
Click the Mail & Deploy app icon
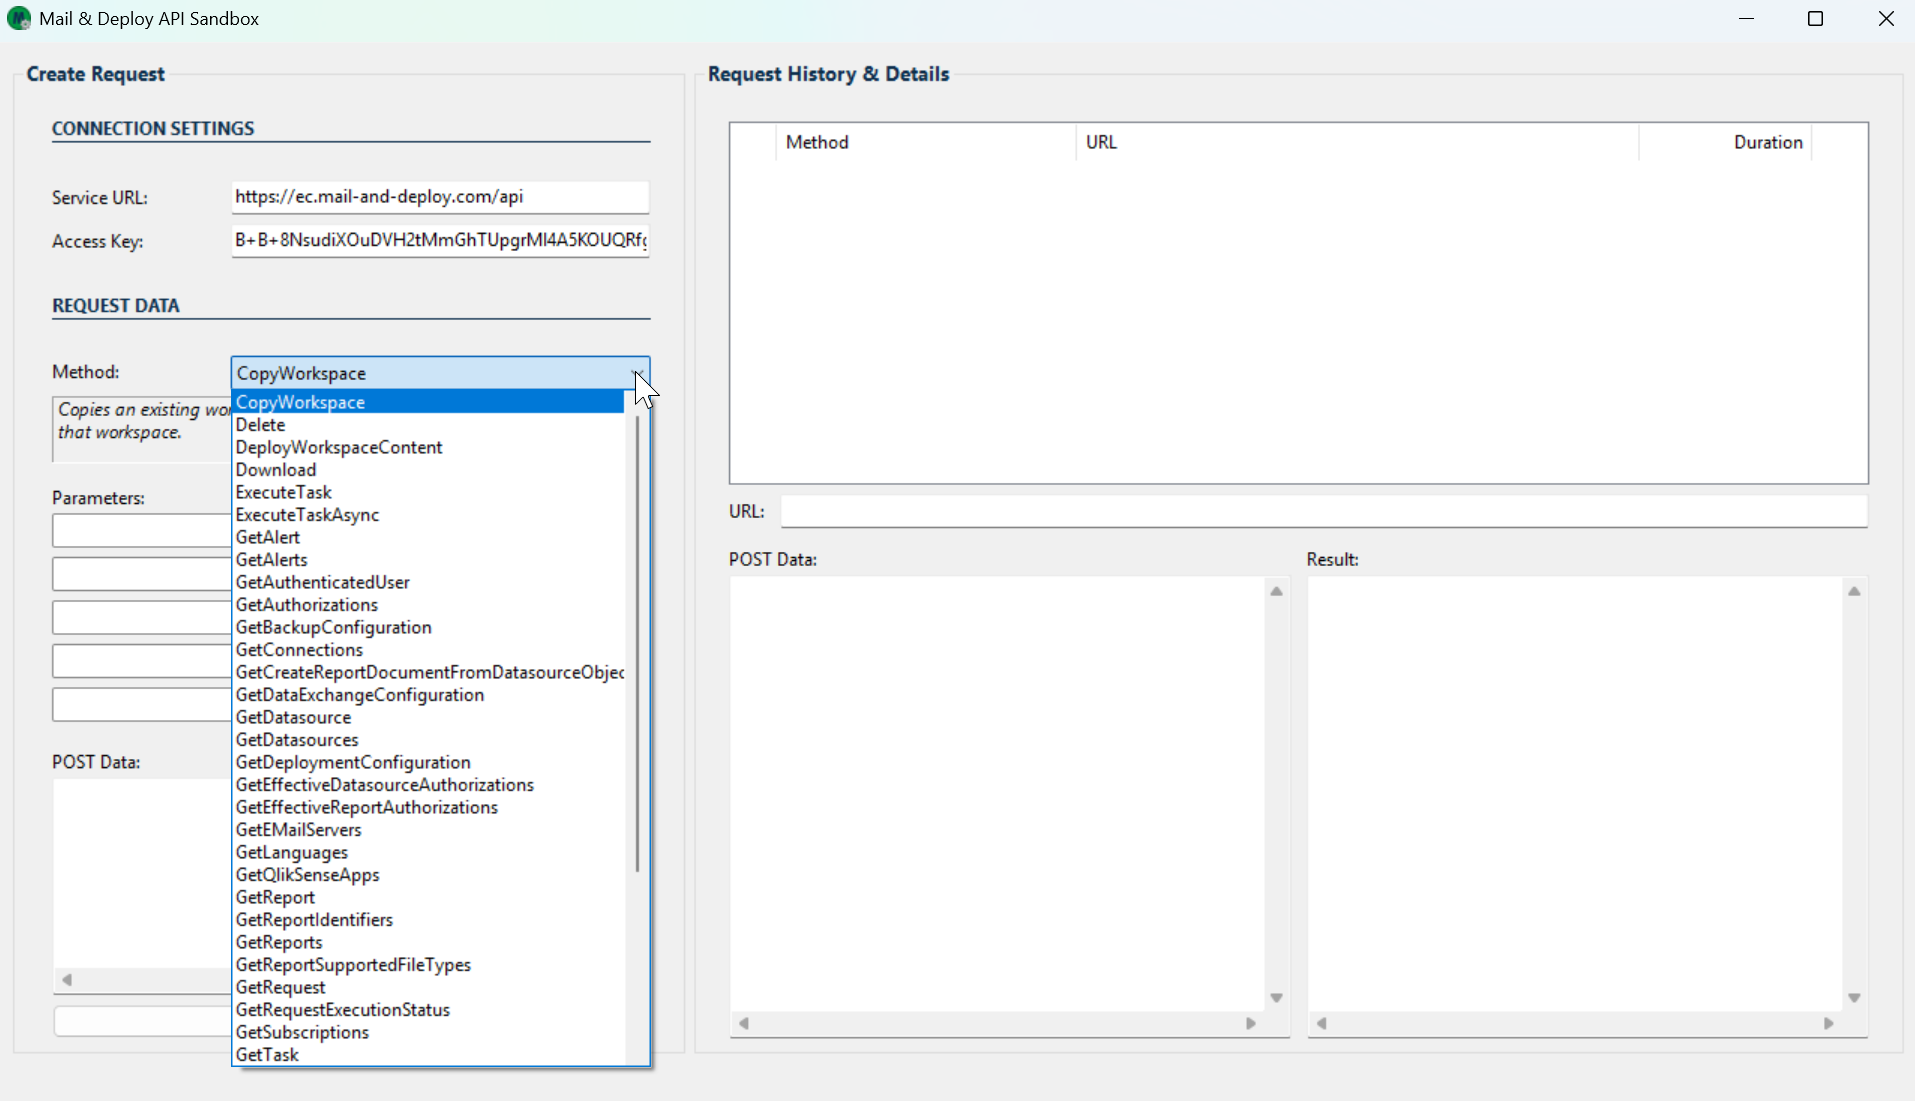point(18,19)
